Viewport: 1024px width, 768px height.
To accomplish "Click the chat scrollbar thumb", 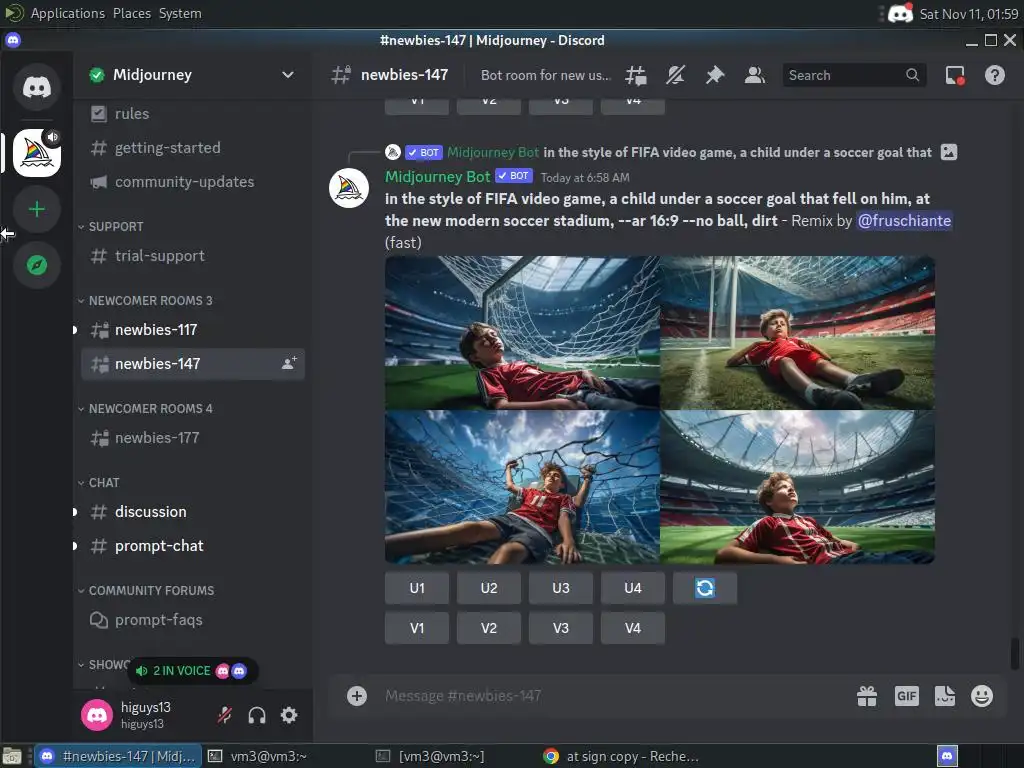I will pos(1015,654).
